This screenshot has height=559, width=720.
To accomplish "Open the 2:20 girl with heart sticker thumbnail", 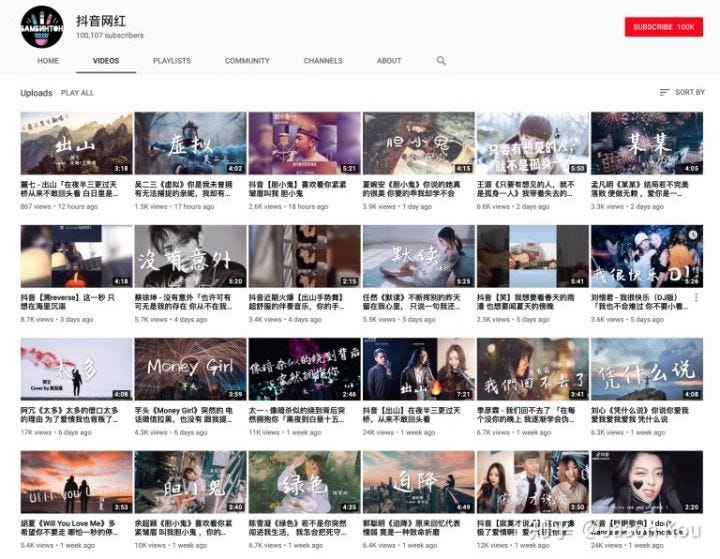I will [x=647, y=482].
